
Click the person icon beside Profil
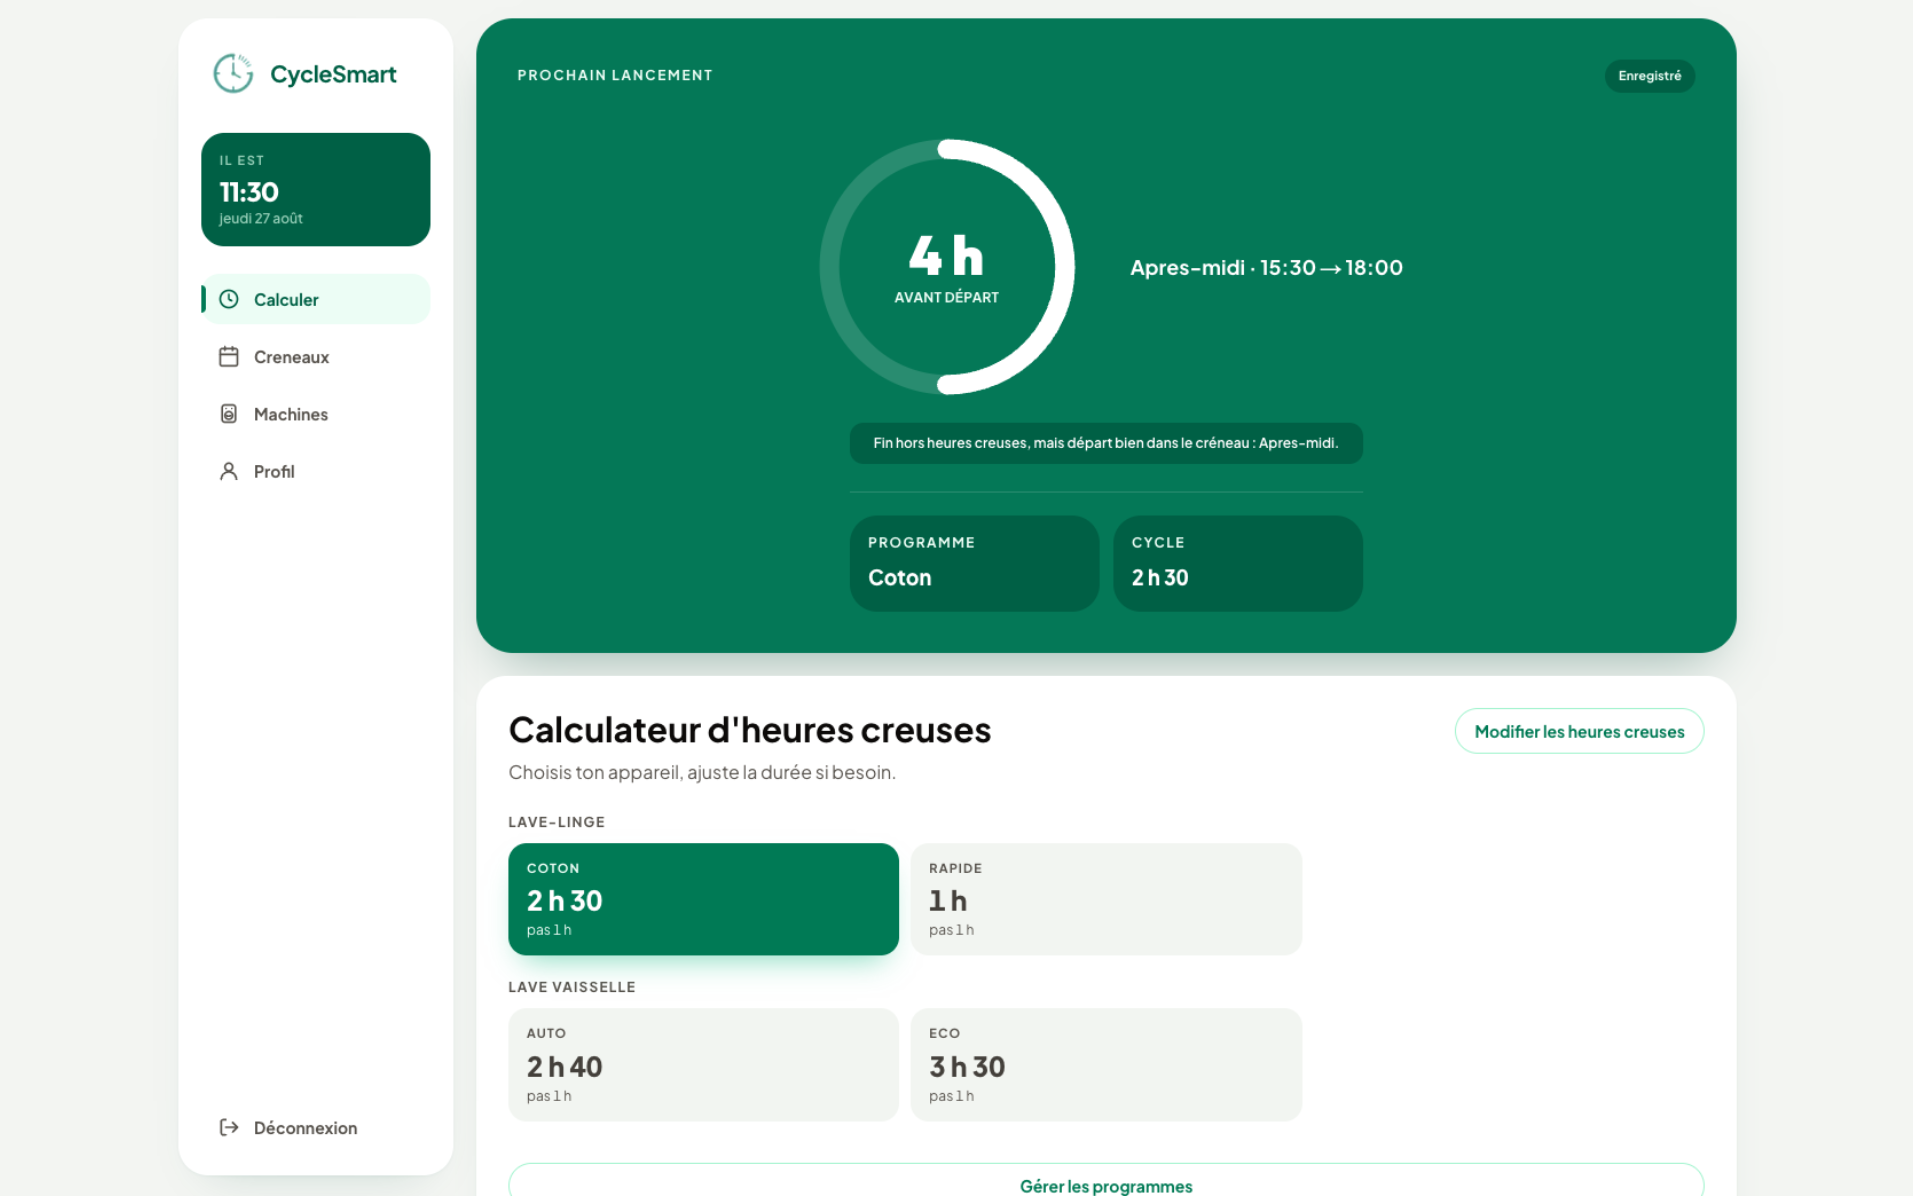[229, 471]
